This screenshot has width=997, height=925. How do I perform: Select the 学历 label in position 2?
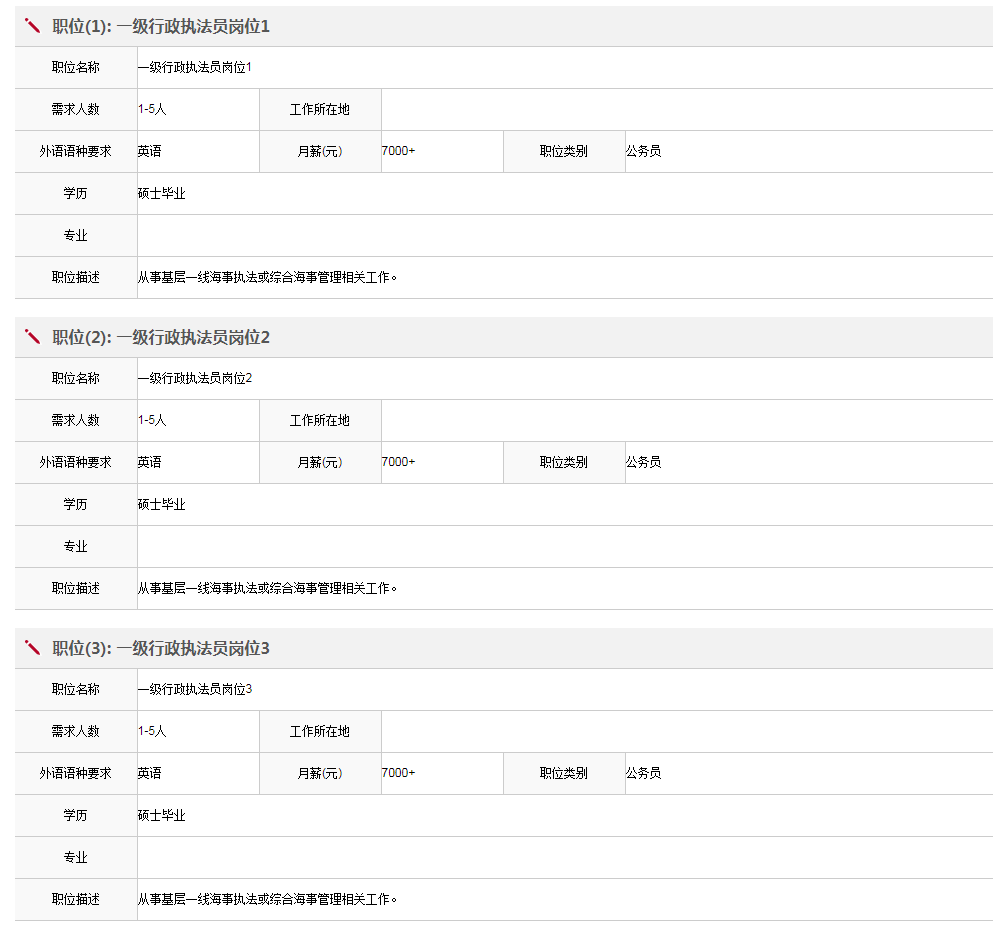(x=75, y=504)
